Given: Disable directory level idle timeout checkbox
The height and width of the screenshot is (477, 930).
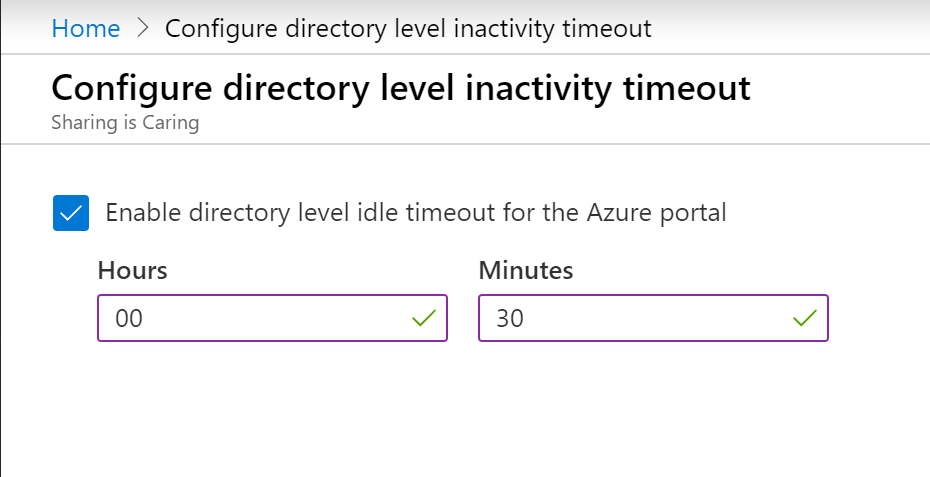Looking at the screenshot, I should [x=71, y=213].
